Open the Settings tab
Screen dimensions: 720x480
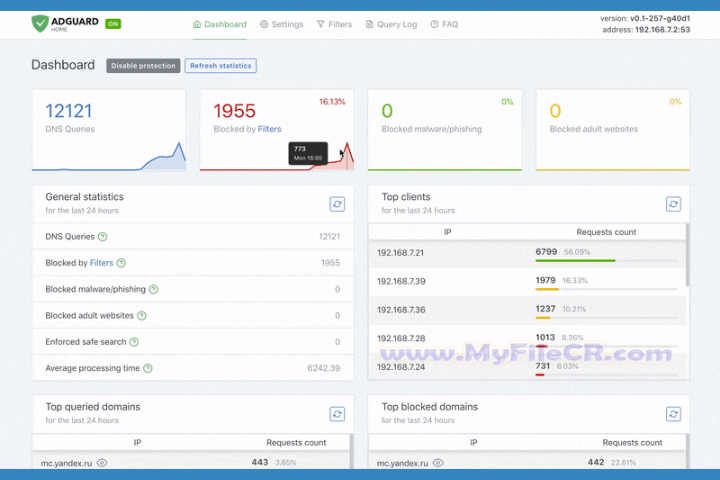pos(281,24)
